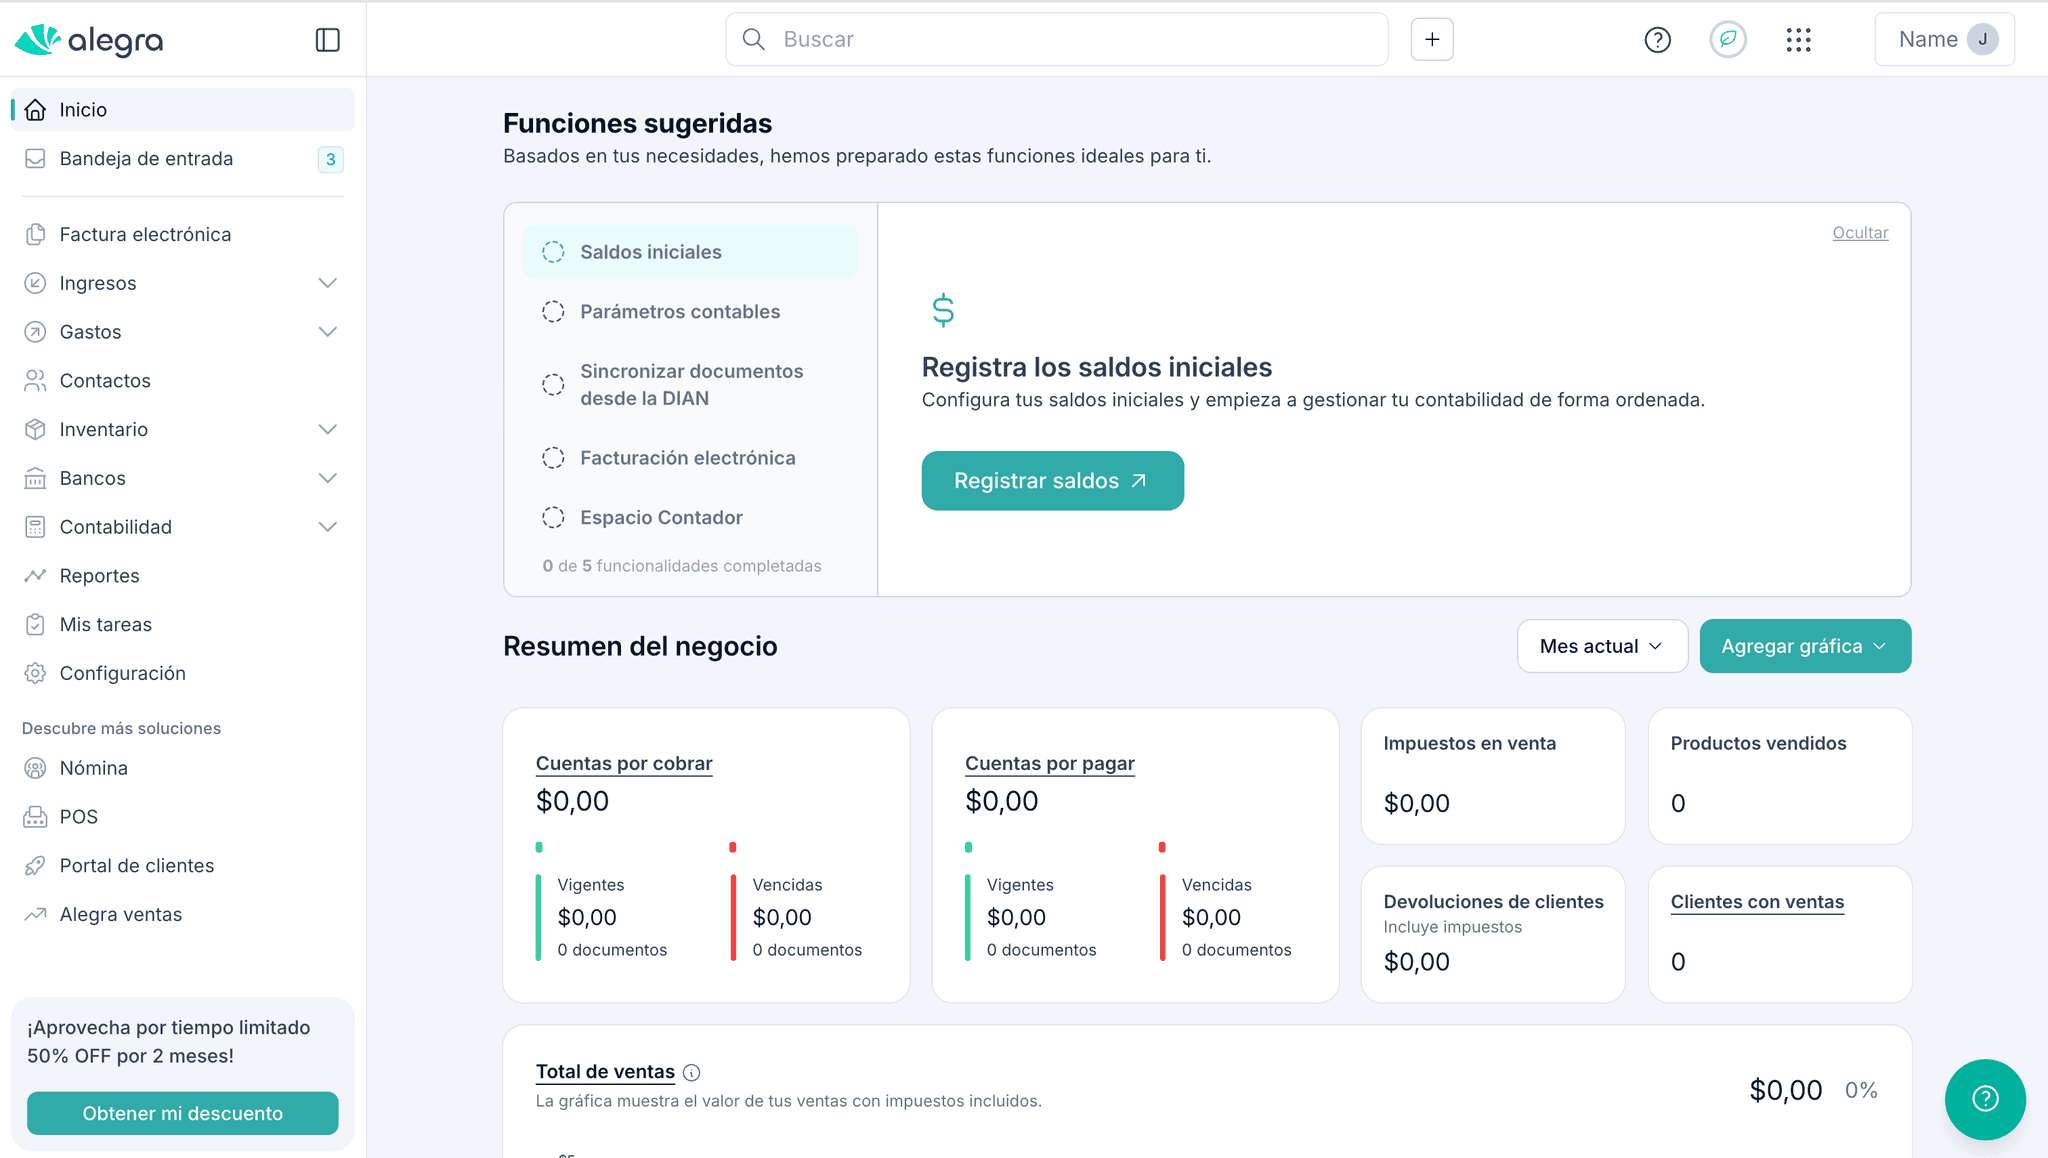Collapse the sidebar with the panel icon
This screenshot has width=2048, height=1158.
tap(327, 40)
